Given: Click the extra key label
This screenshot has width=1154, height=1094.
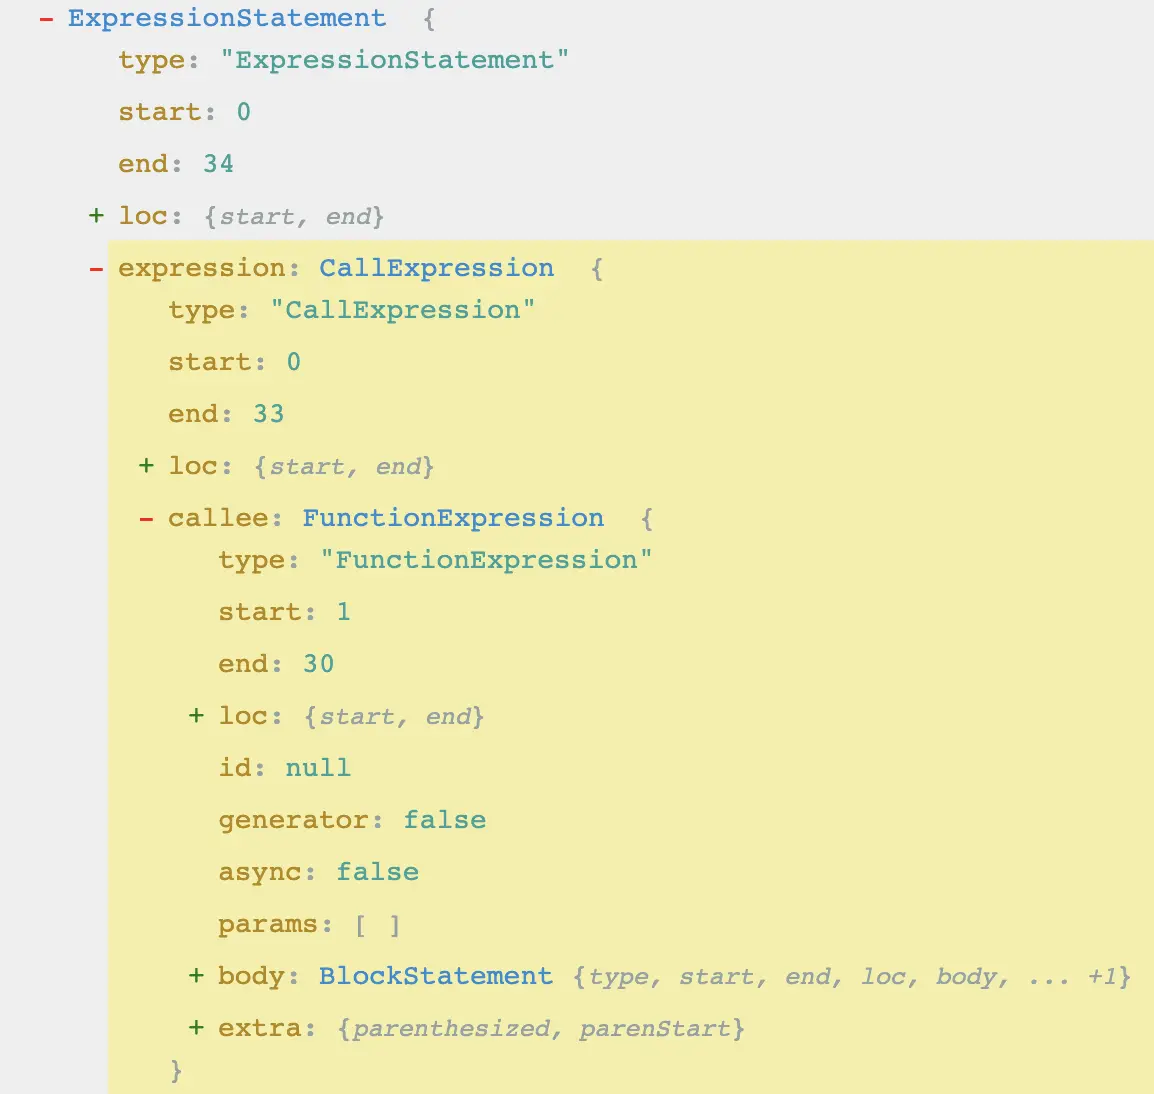Looking at the screenshot, I should pos(260,1028).
